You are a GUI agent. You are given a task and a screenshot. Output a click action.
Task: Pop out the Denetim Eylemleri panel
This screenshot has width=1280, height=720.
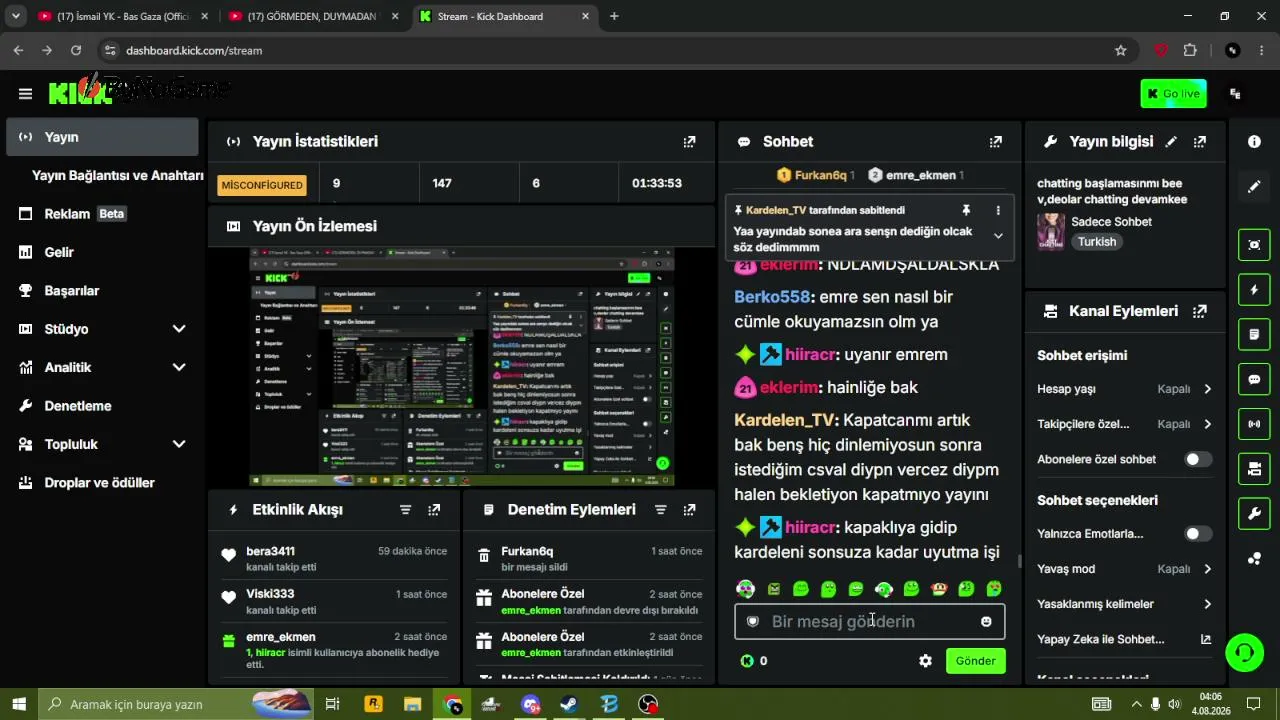pyautogui.click(x=689, y=510)
